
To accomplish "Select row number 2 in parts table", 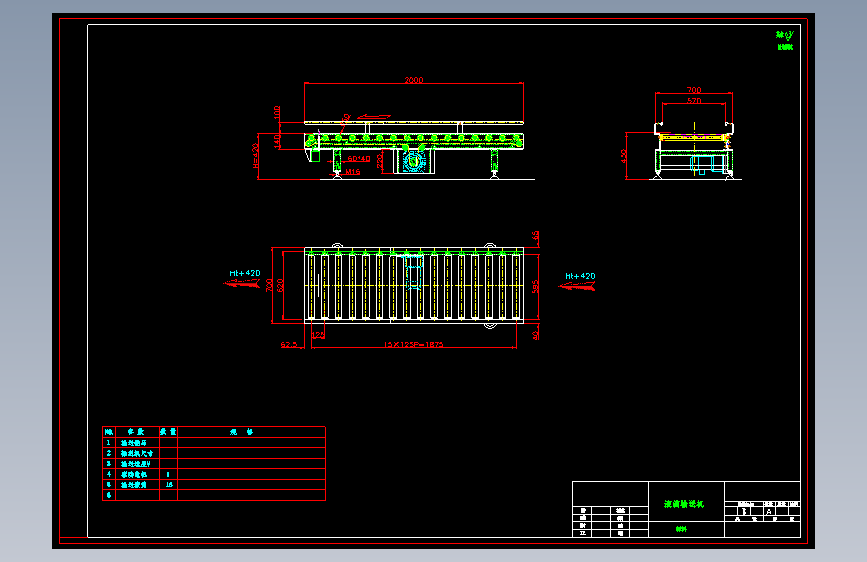I will [109, 453].
